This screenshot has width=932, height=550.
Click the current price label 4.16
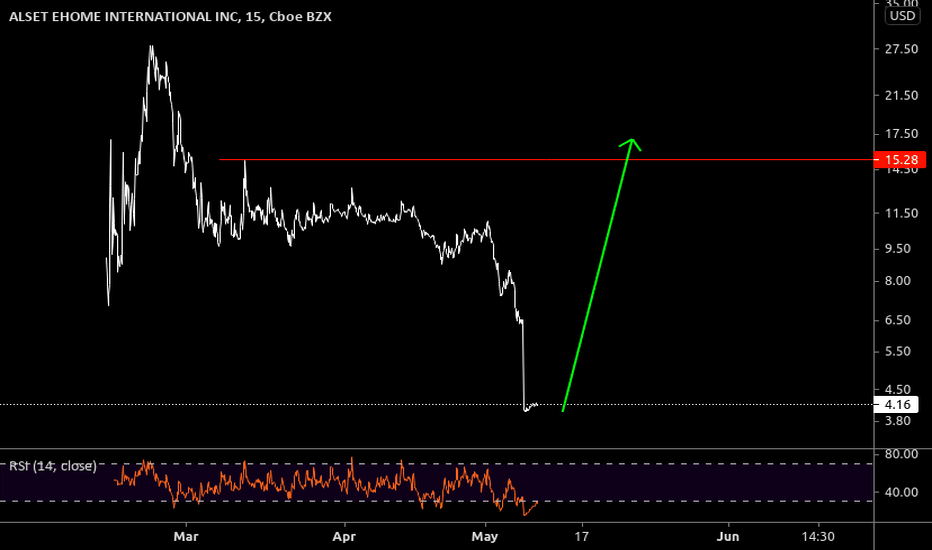(x=896, y=404)
